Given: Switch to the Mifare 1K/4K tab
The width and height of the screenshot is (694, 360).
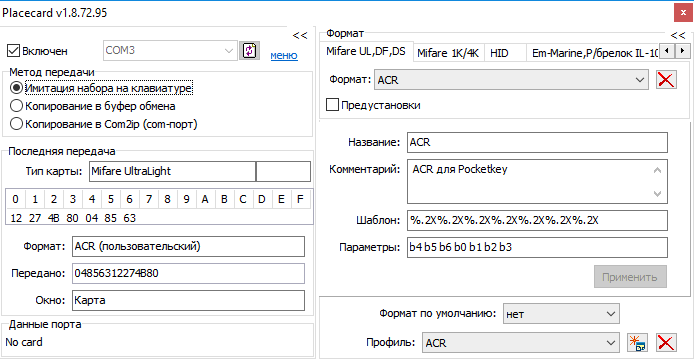Looking at the screenshot, I should pos(448,53).
